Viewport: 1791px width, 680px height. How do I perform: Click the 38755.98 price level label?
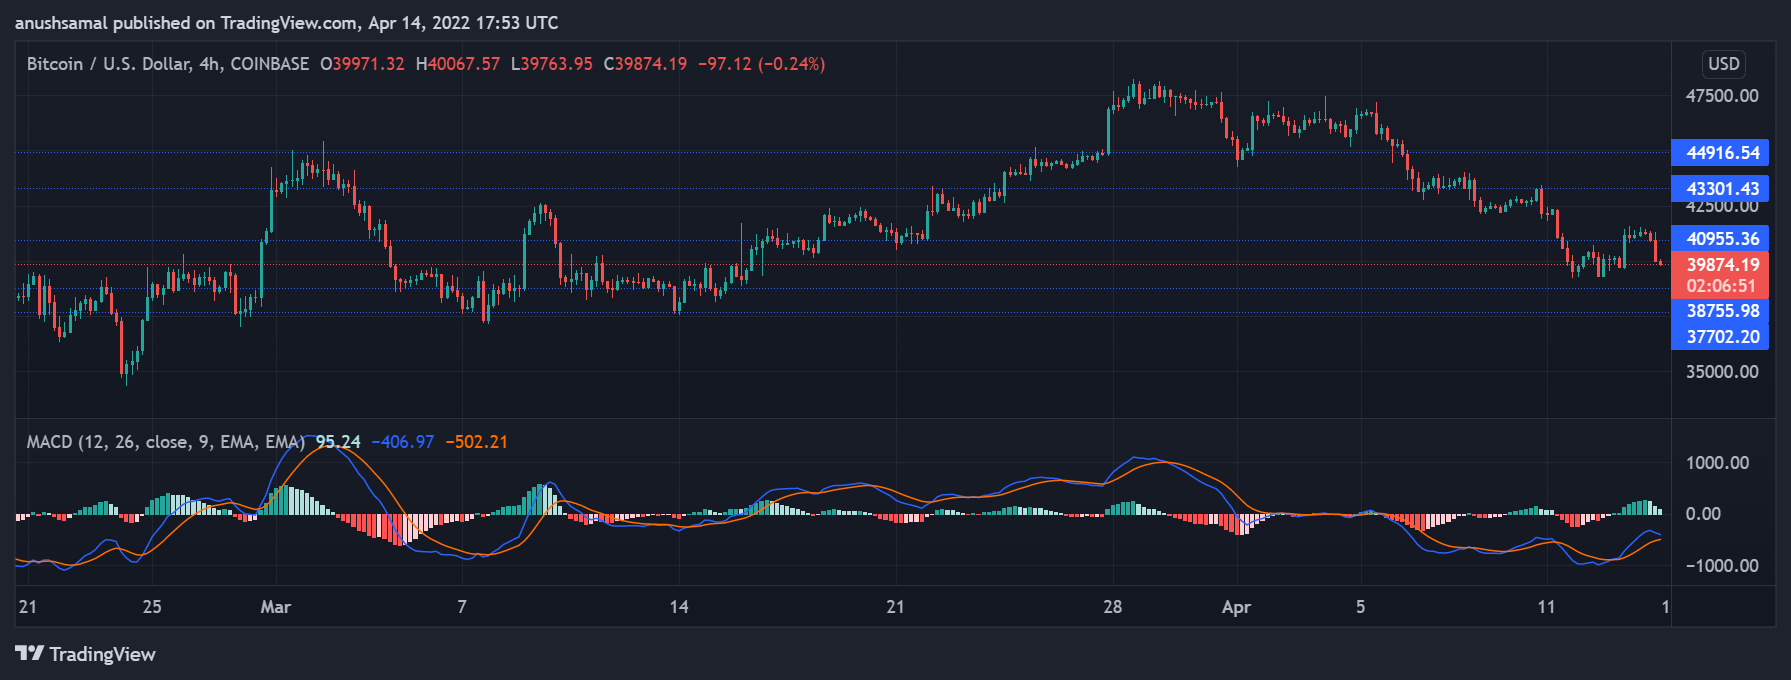[x=1720, y=311]
